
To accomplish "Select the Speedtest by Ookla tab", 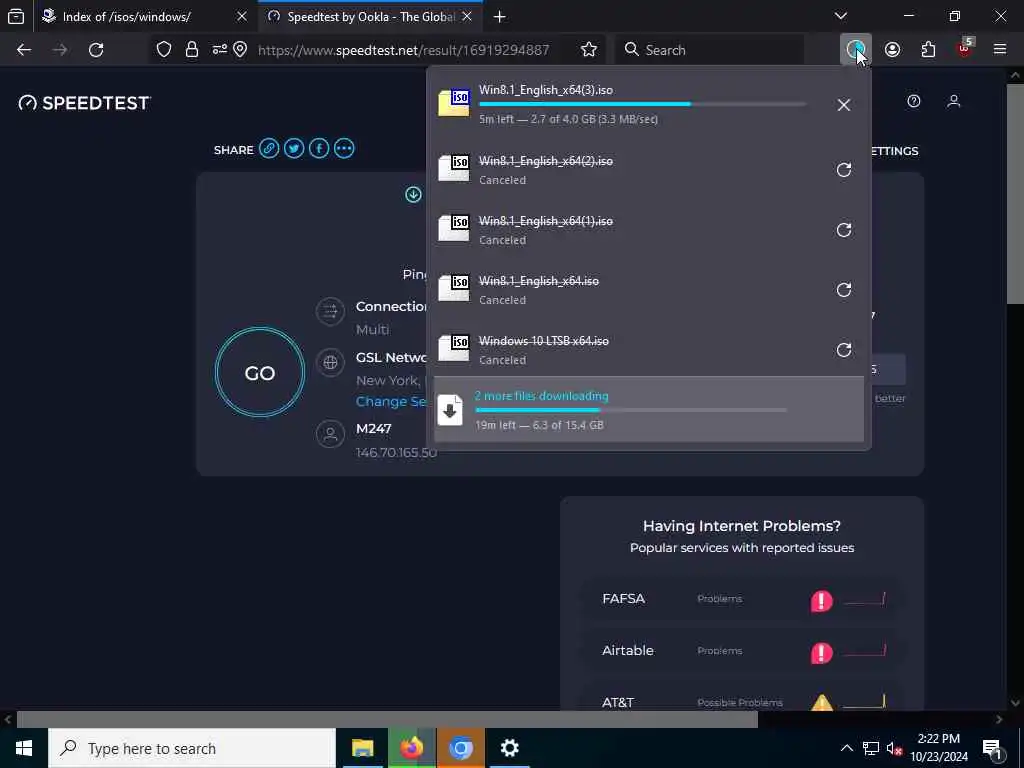I will 371,17.
